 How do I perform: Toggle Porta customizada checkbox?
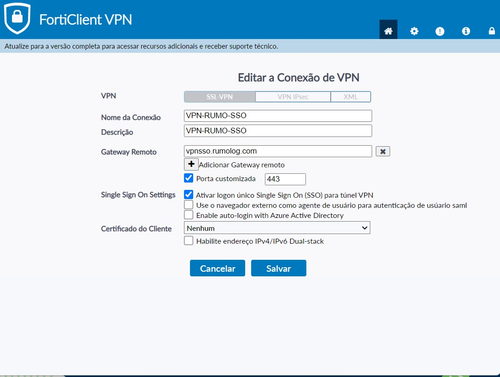pos(188,178)
